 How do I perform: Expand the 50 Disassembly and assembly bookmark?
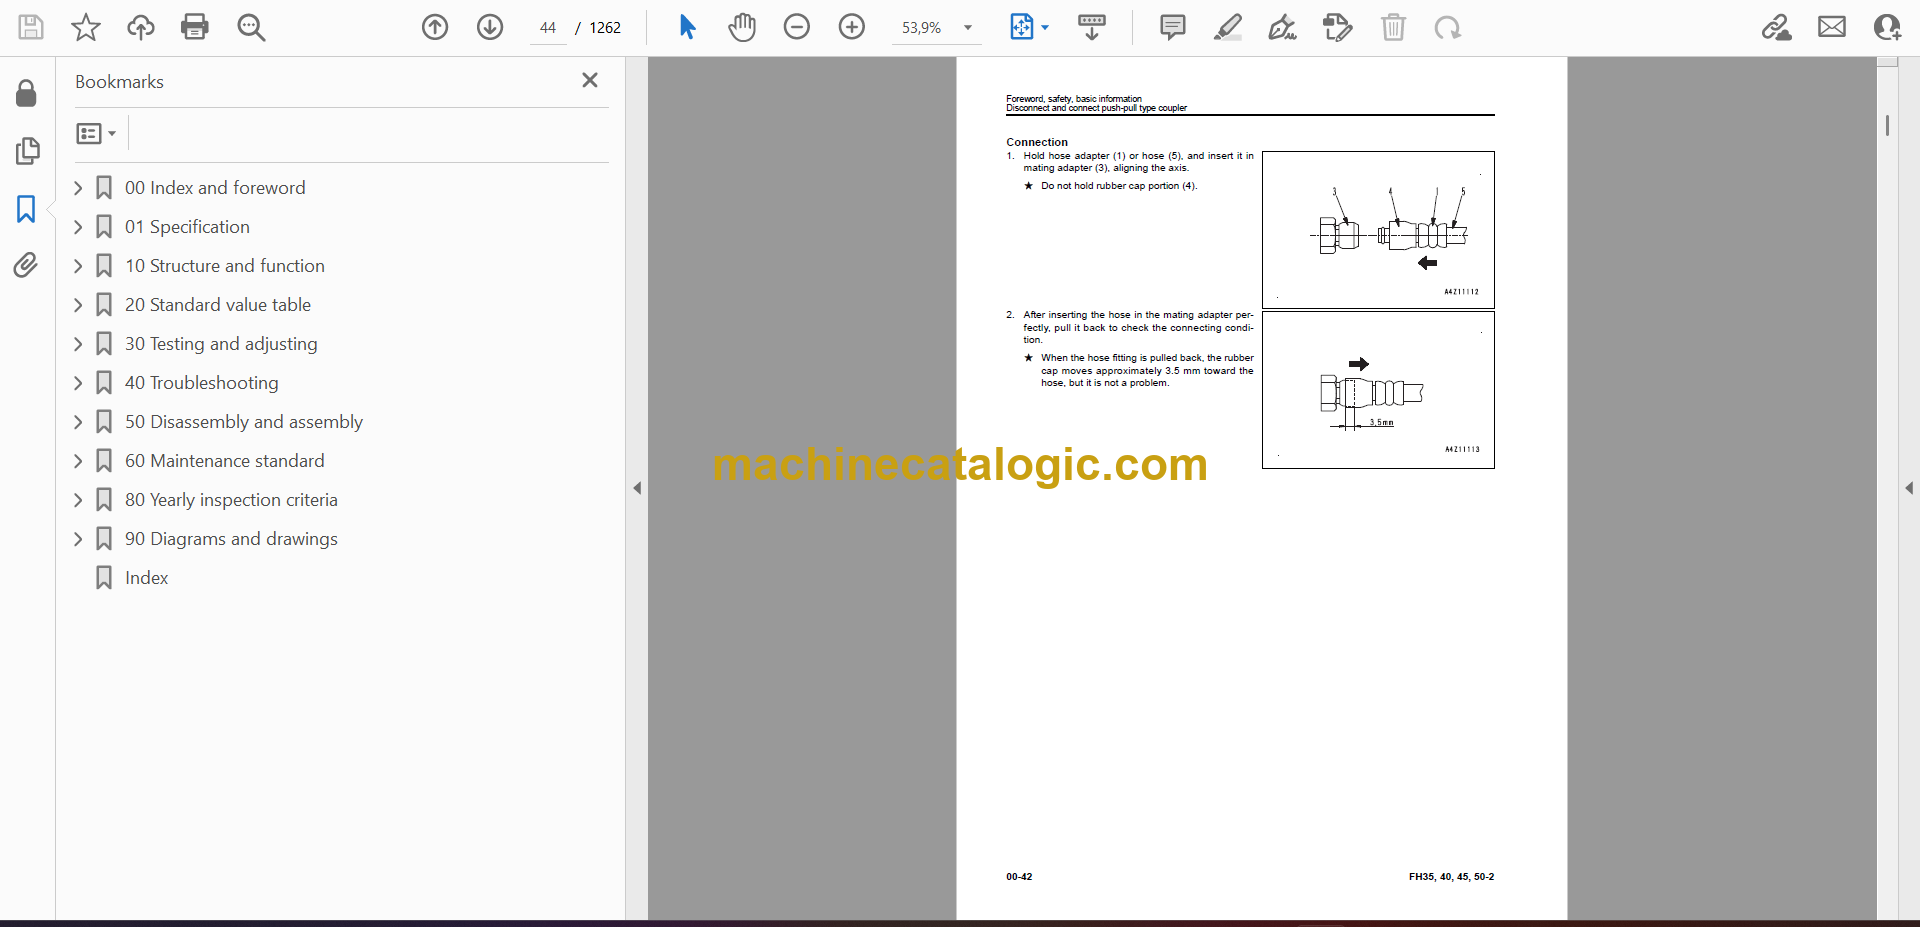78,422
